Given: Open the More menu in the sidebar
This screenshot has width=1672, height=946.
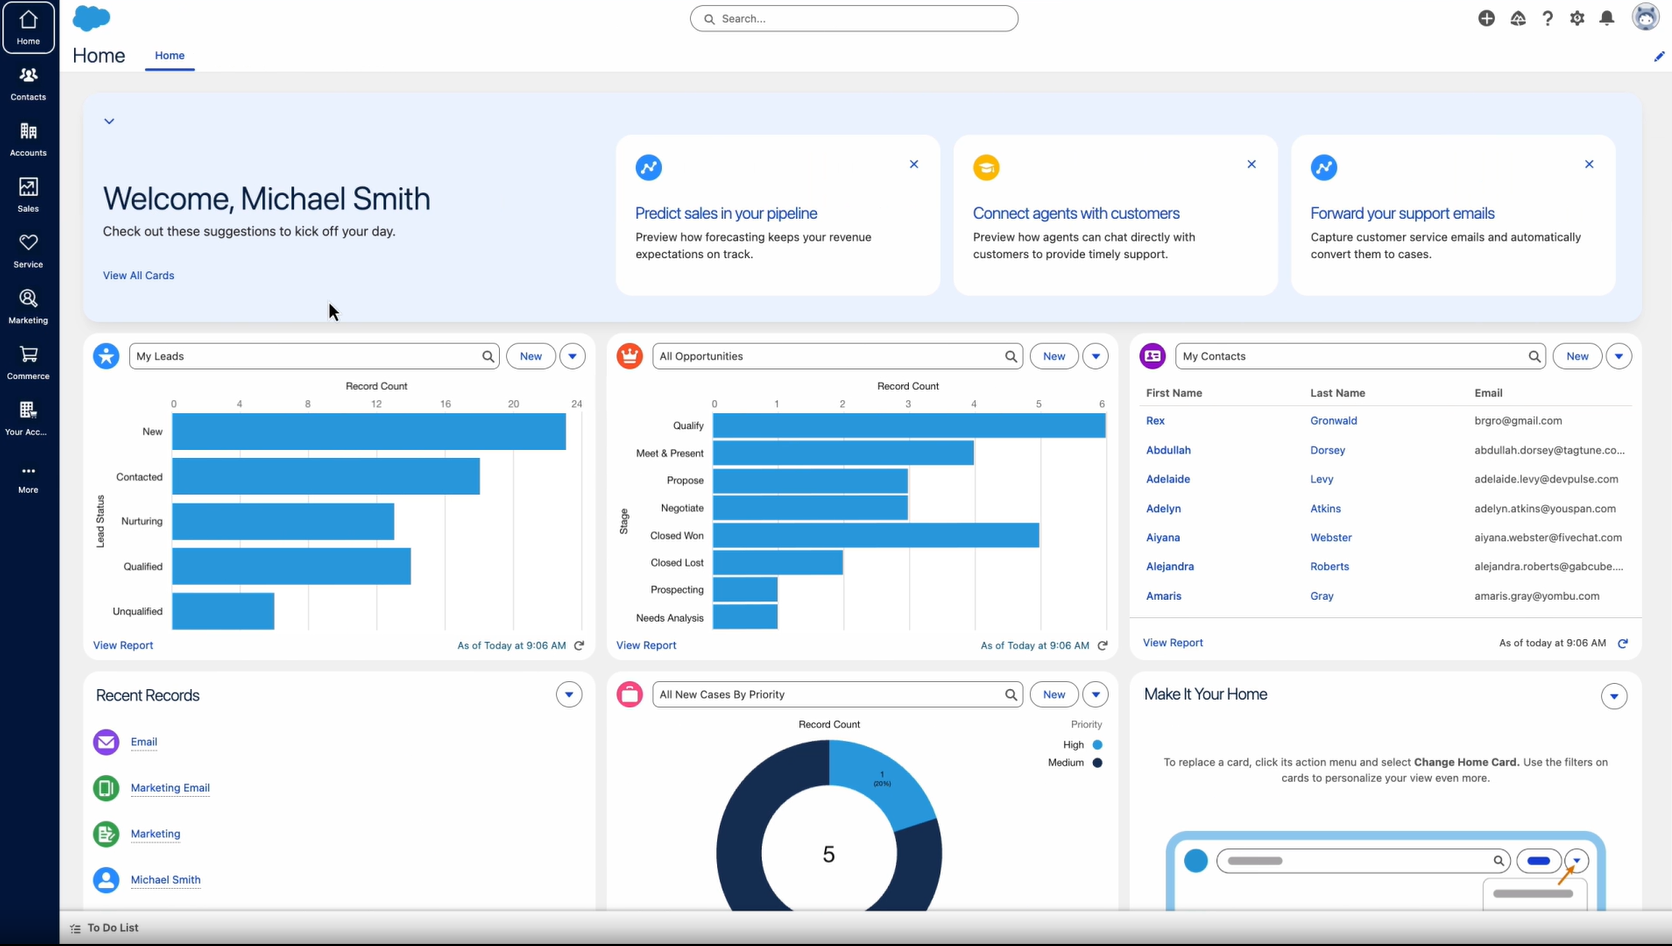Looking at the screenshot, I should coord(28,476).
